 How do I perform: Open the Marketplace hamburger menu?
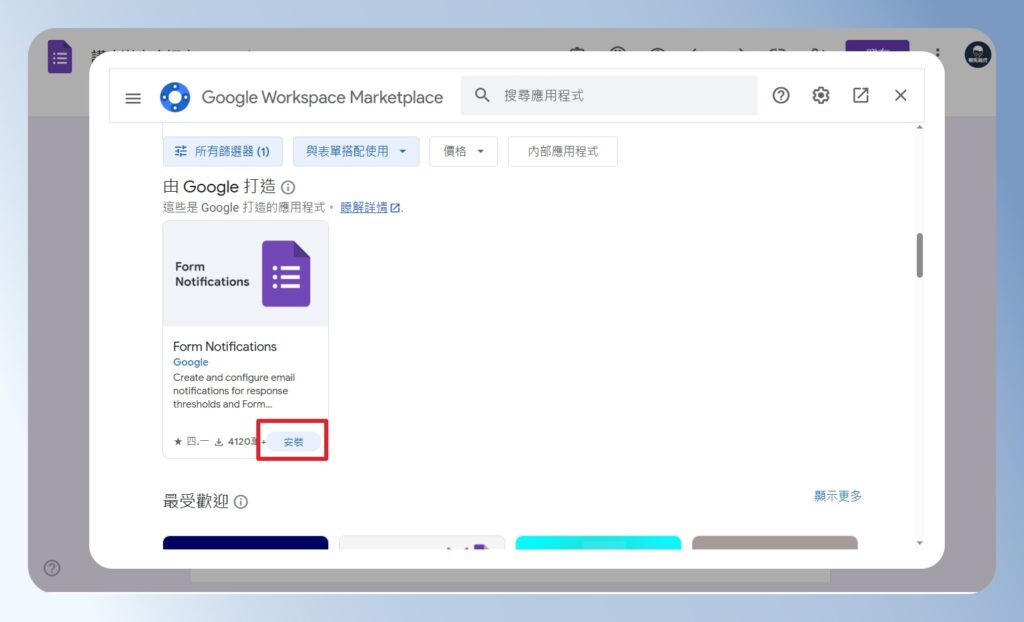pyautogui.click(x=133, y=98)
